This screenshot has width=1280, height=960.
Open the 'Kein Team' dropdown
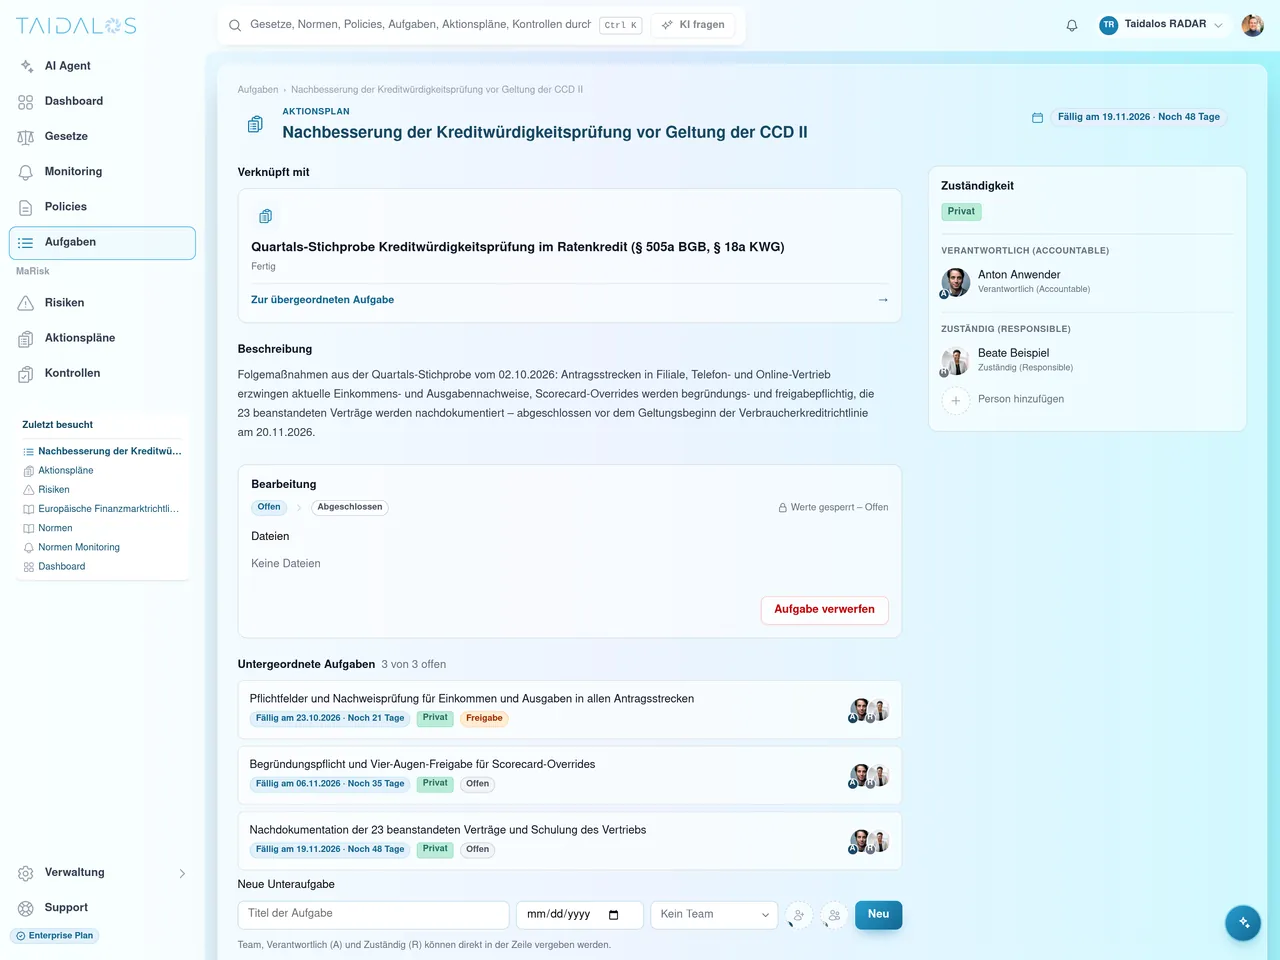click(x=714, y=915)
